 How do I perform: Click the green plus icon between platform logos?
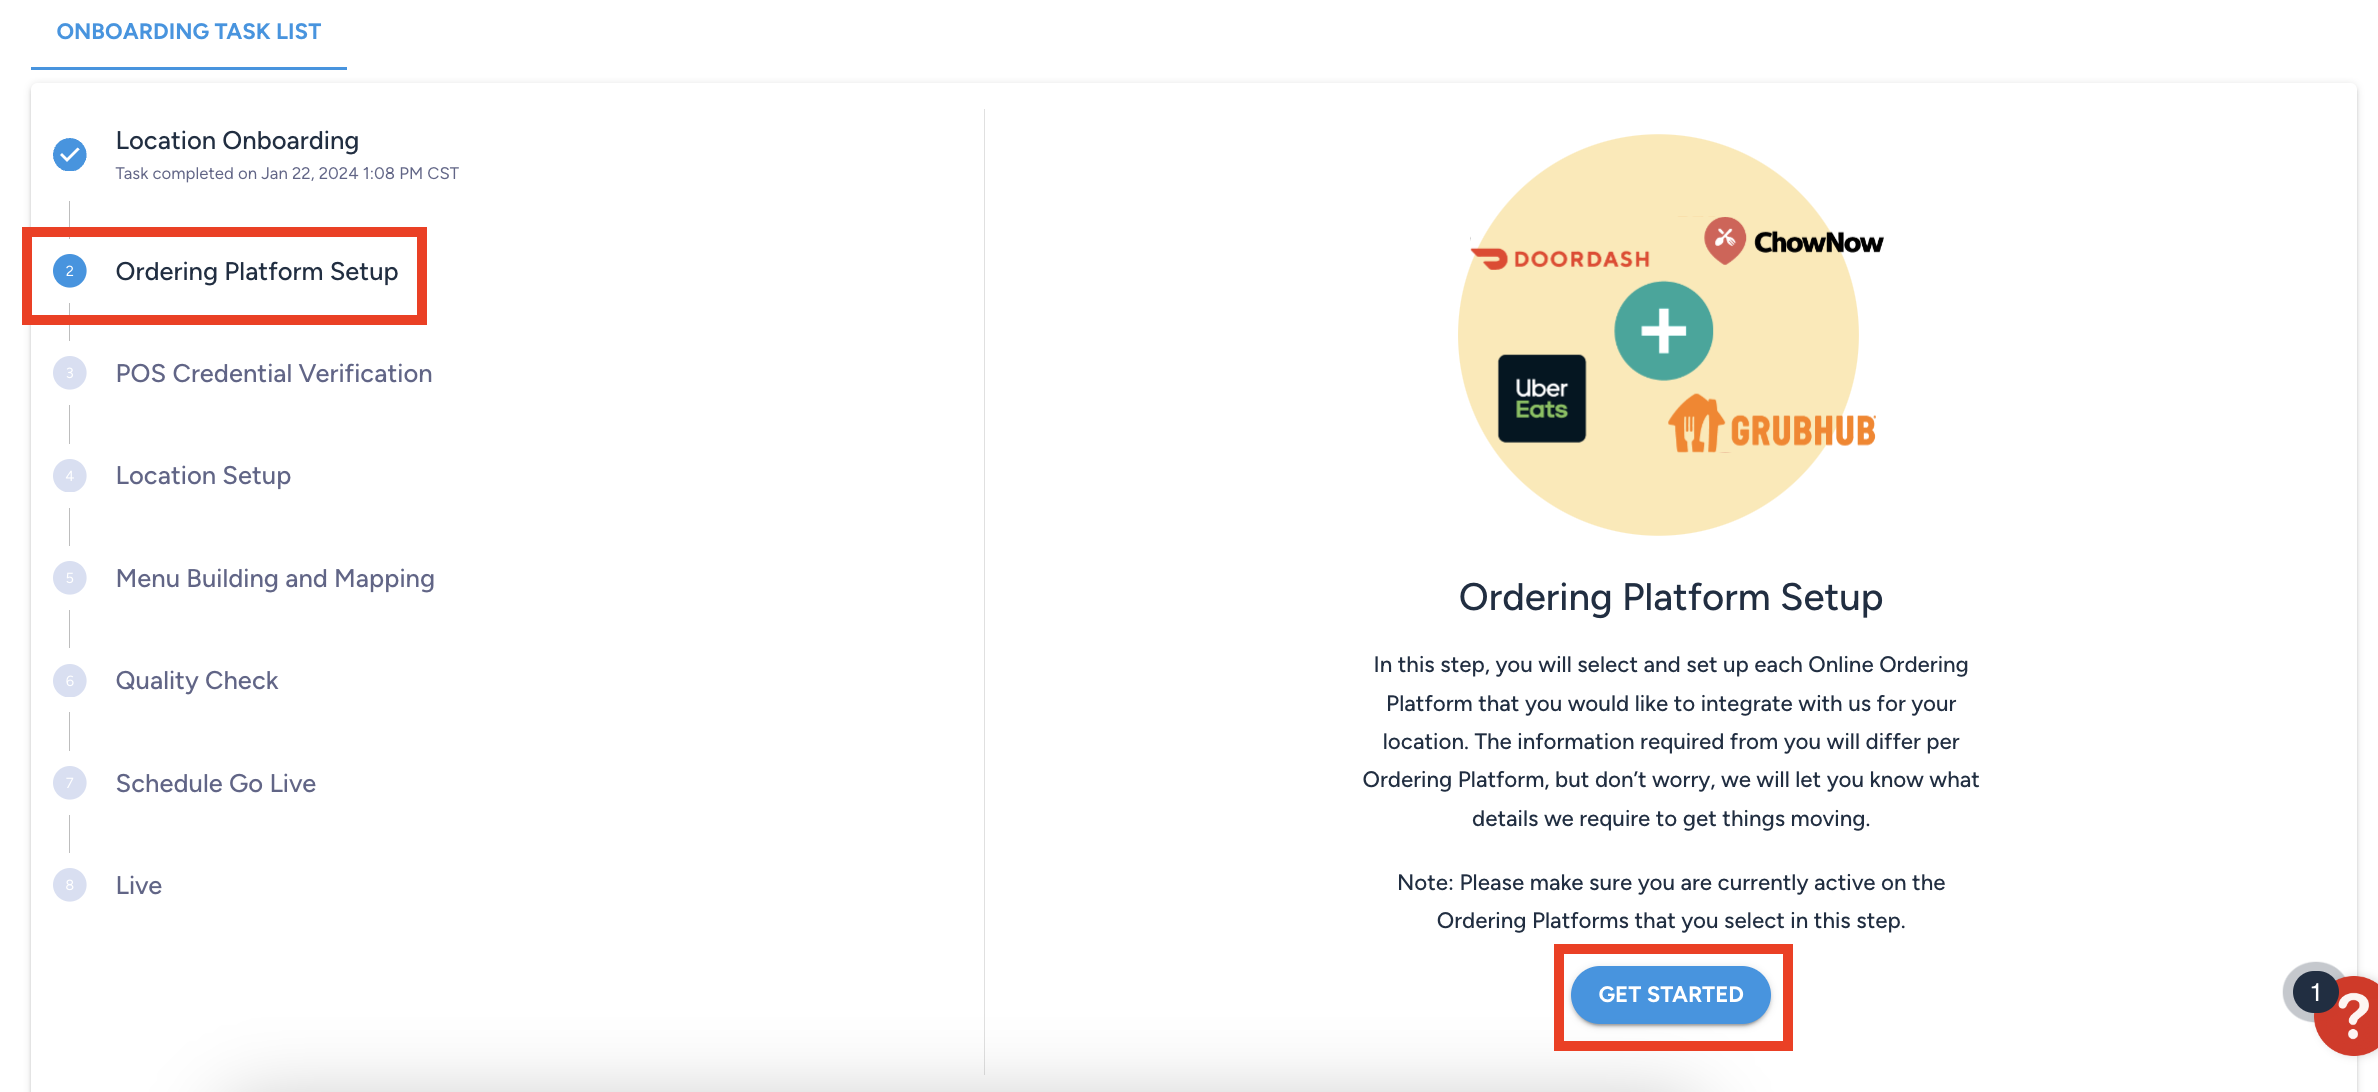point(1662,330)
